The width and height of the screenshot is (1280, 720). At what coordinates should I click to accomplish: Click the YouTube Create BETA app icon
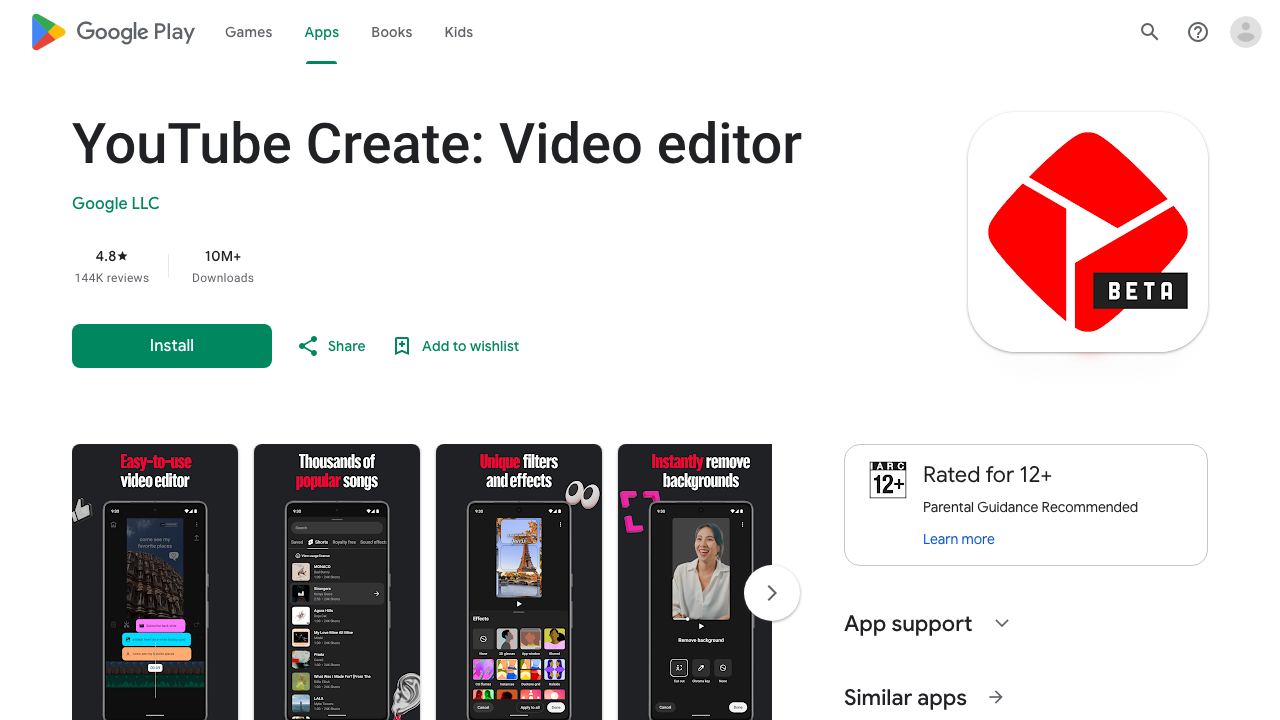tap(1088, 232)
